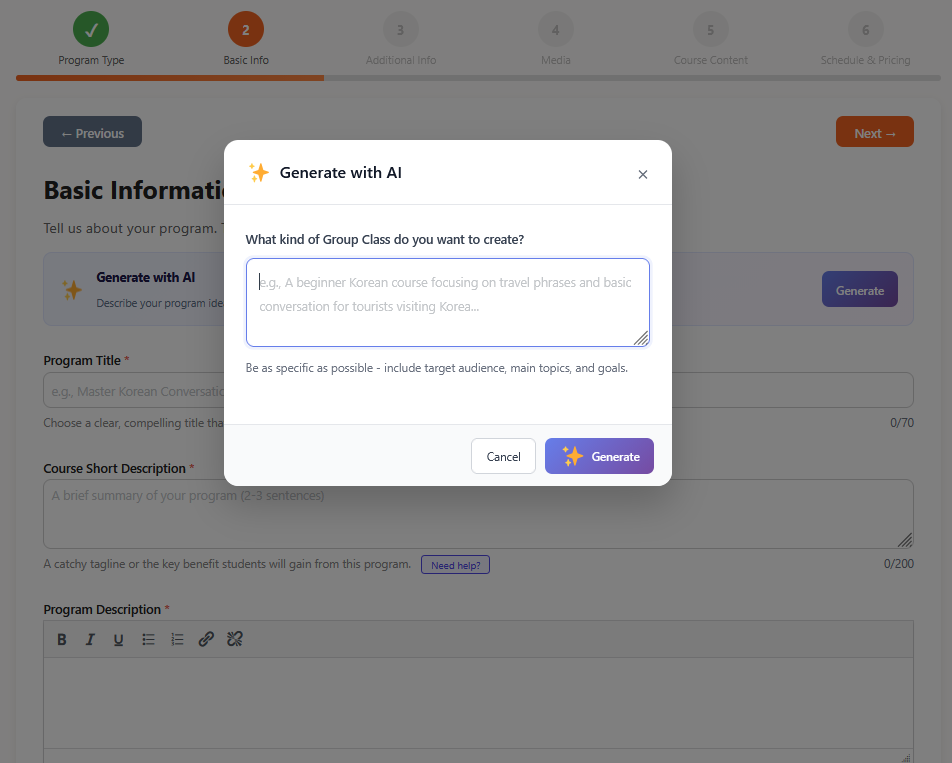
Task: Go to step 3 Additional Info
Action: [400, 30]
